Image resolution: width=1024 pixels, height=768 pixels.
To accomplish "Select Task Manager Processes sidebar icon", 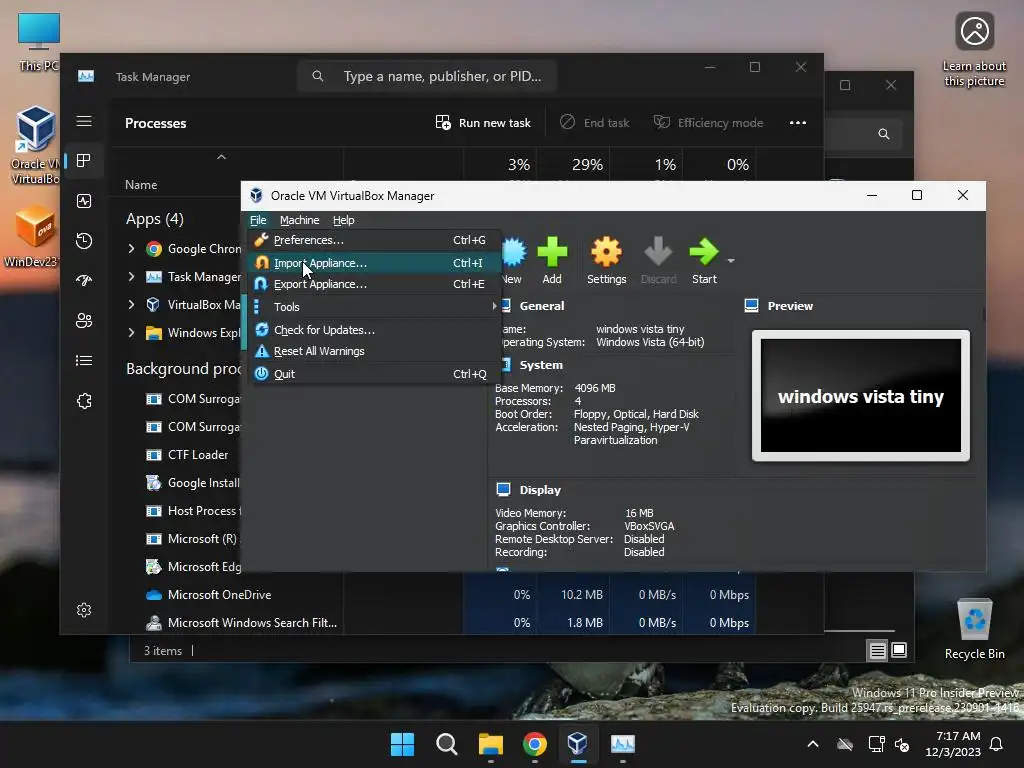I will point(84,161).
